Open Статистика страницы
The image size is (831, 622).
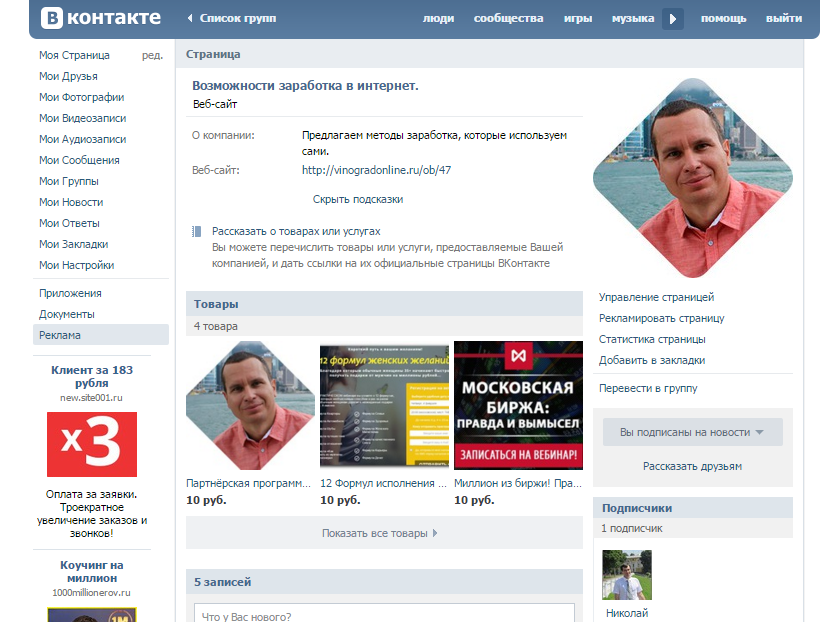[x=652, y=339]
